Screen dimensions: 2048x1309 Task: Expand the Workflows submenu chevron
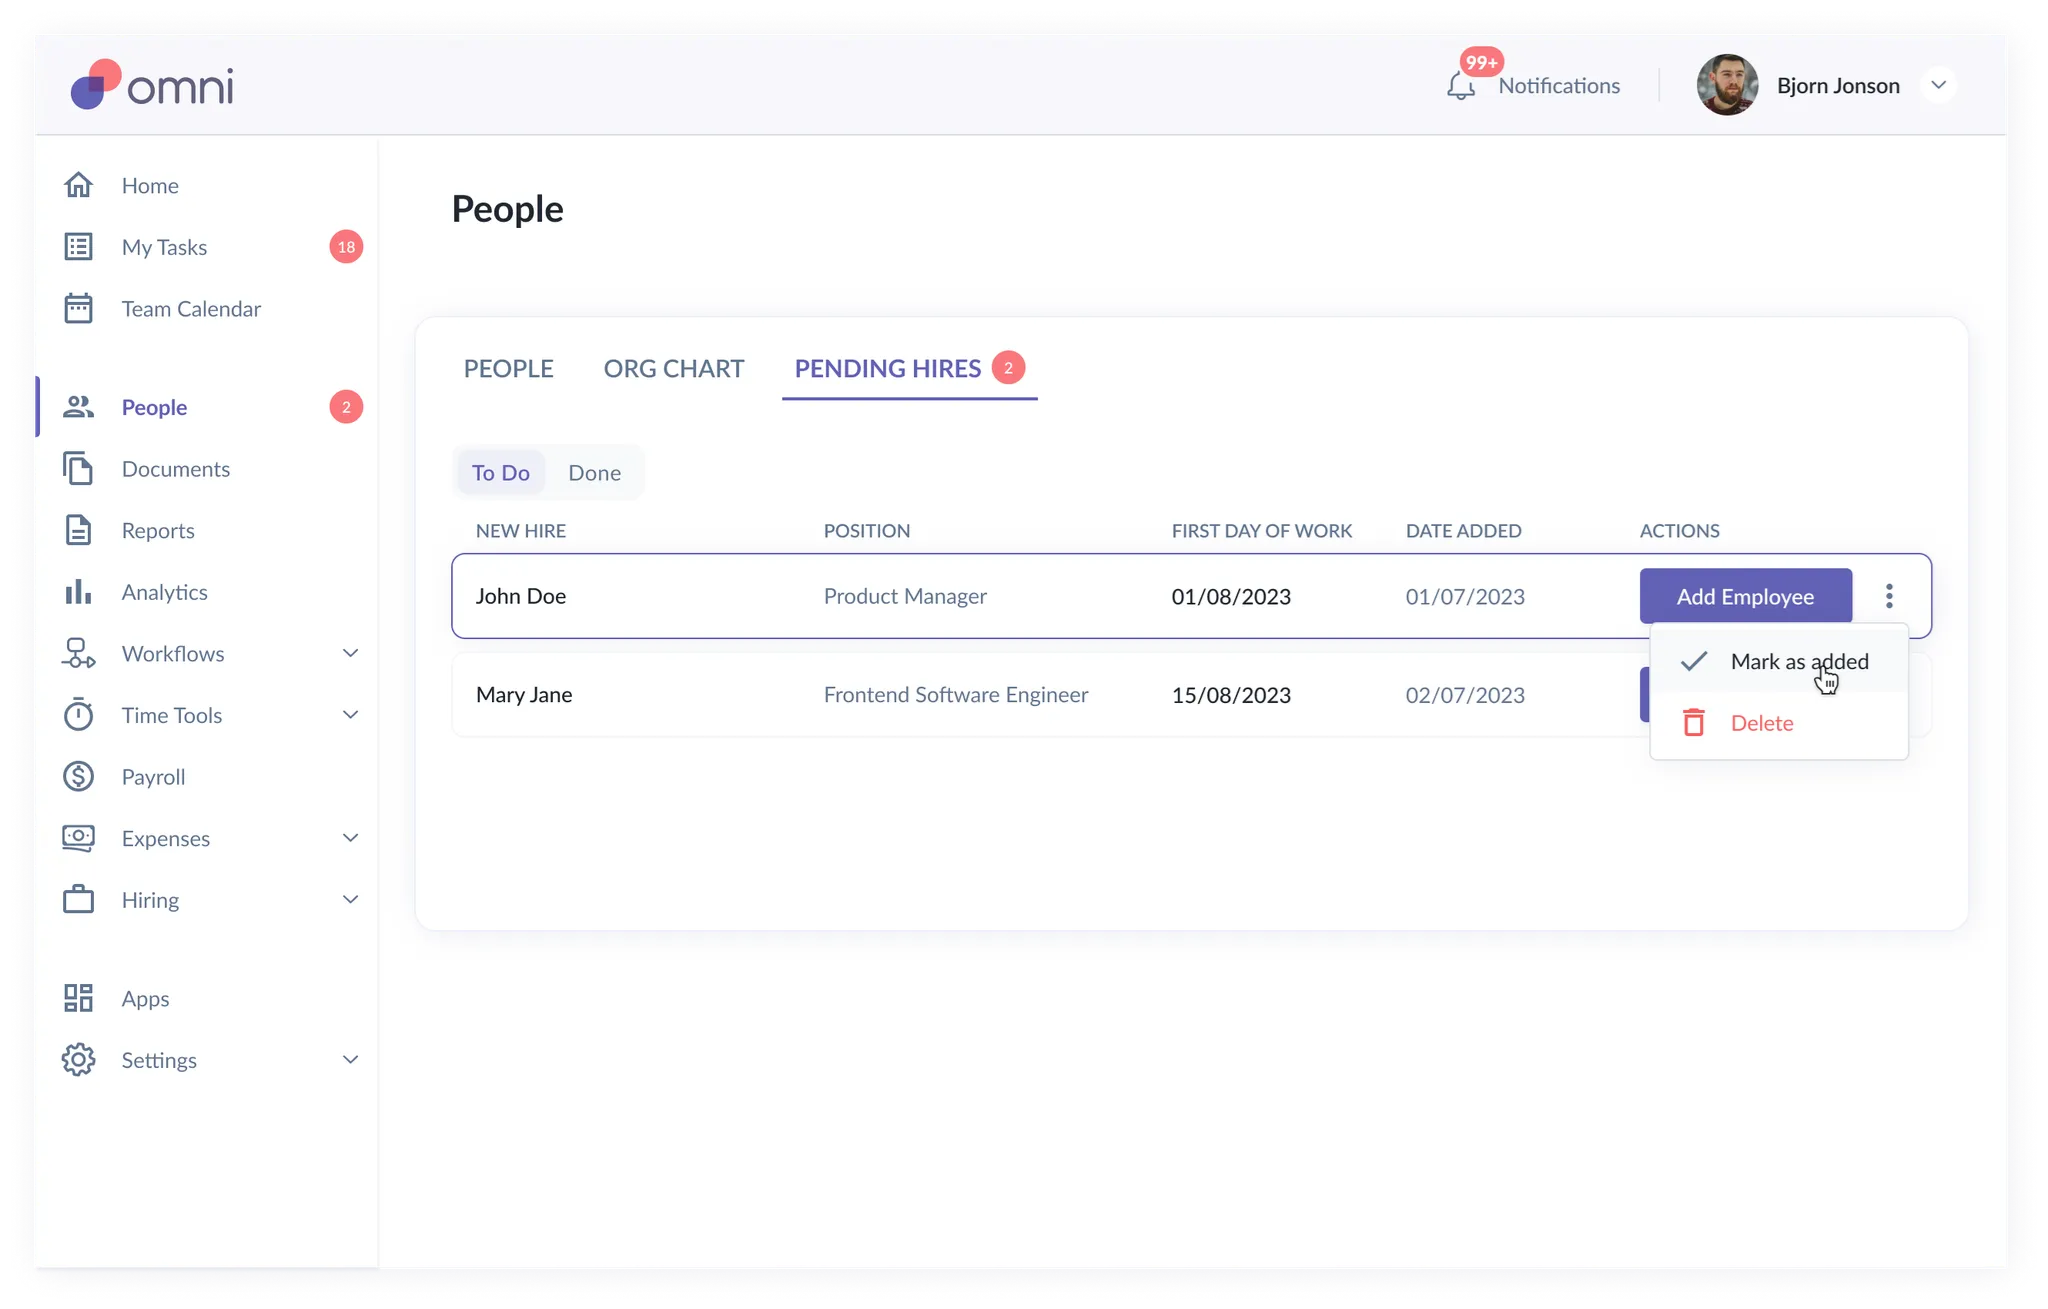coord(350,653)
